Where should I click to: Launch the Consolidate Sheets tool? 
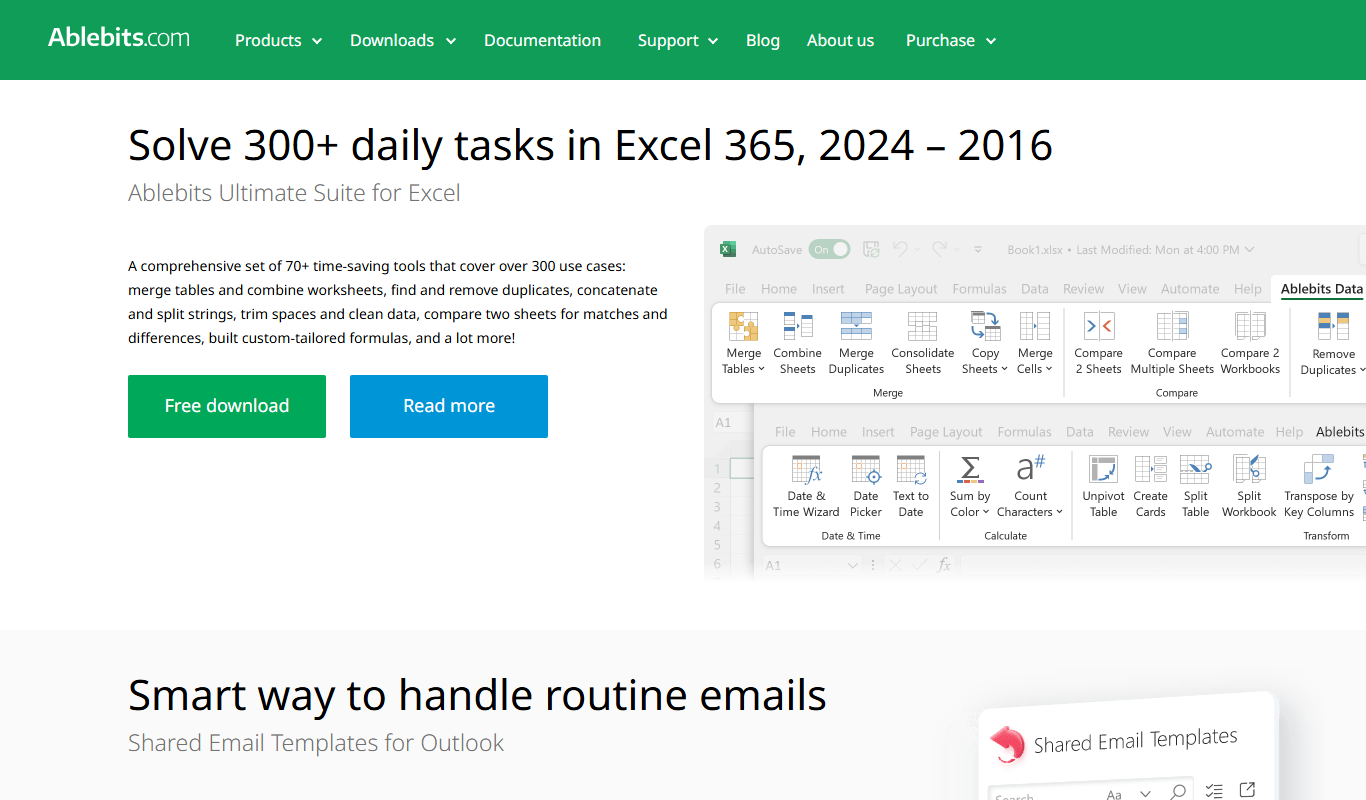(922, 327)
